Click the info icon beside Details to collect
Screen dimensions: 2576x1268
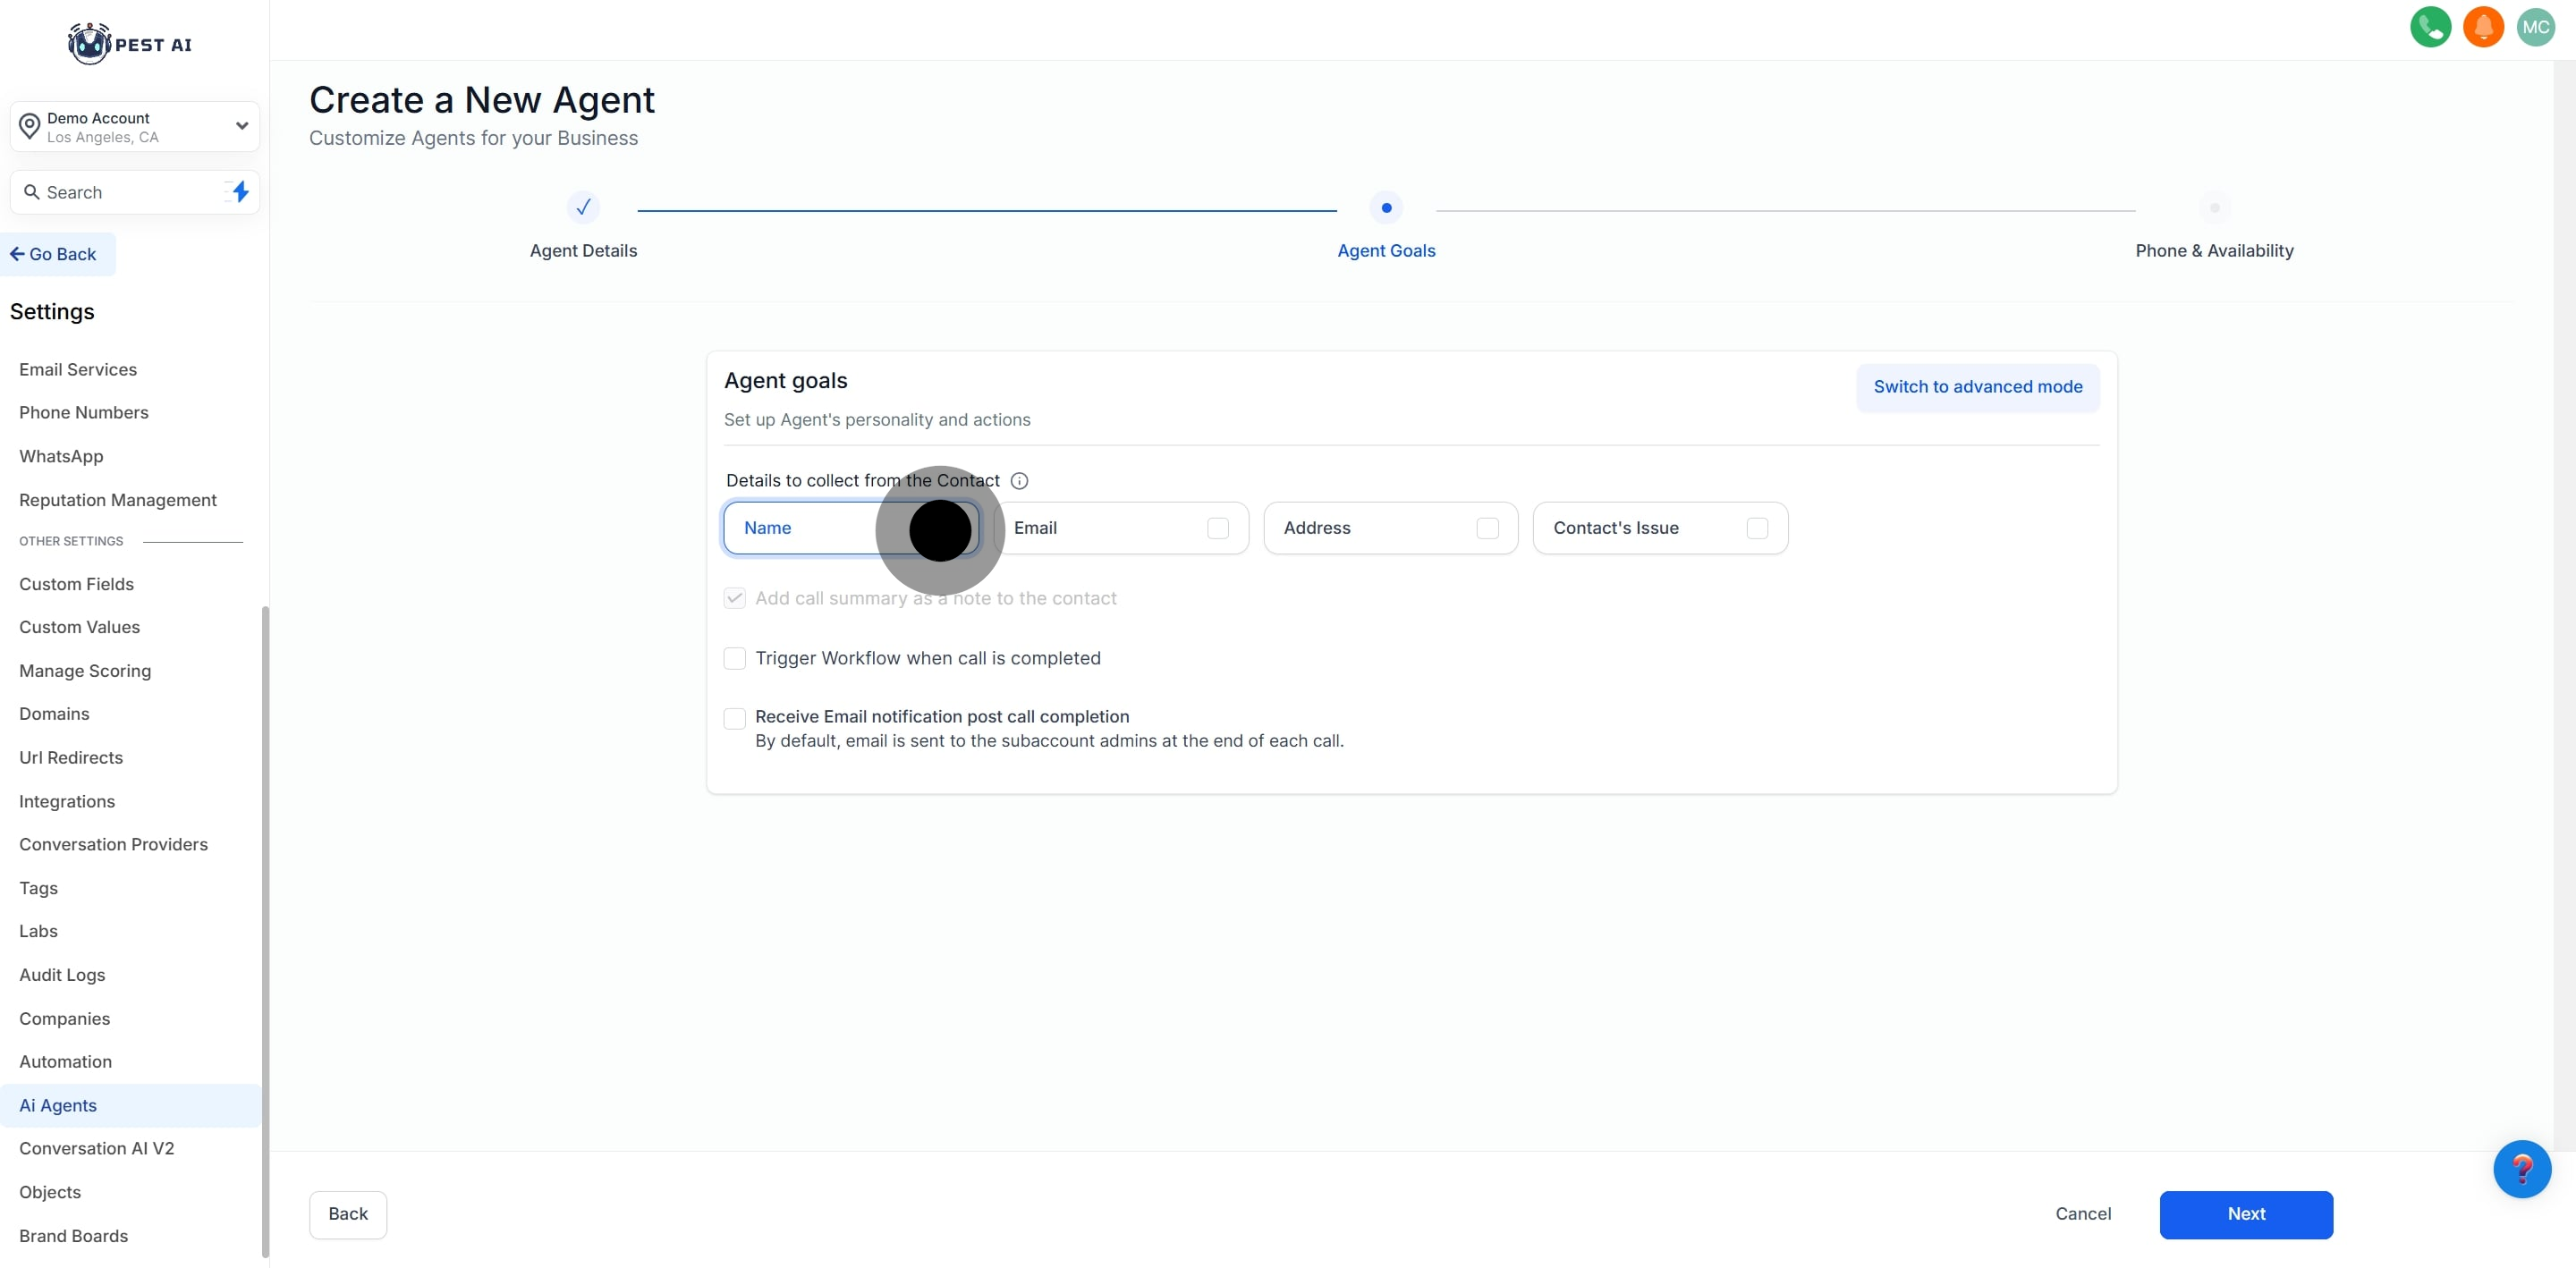click(x=1019, y=481)
